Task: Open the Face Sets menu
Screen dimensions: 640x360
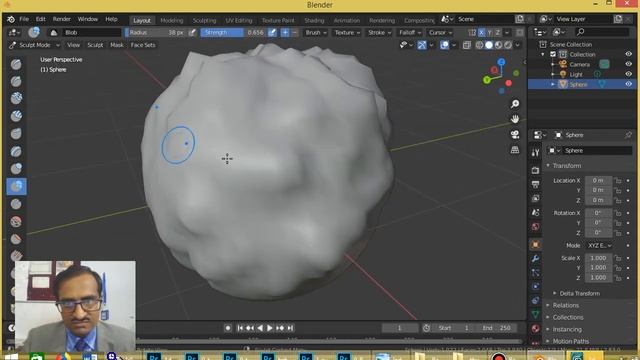Action: [143, 45]
